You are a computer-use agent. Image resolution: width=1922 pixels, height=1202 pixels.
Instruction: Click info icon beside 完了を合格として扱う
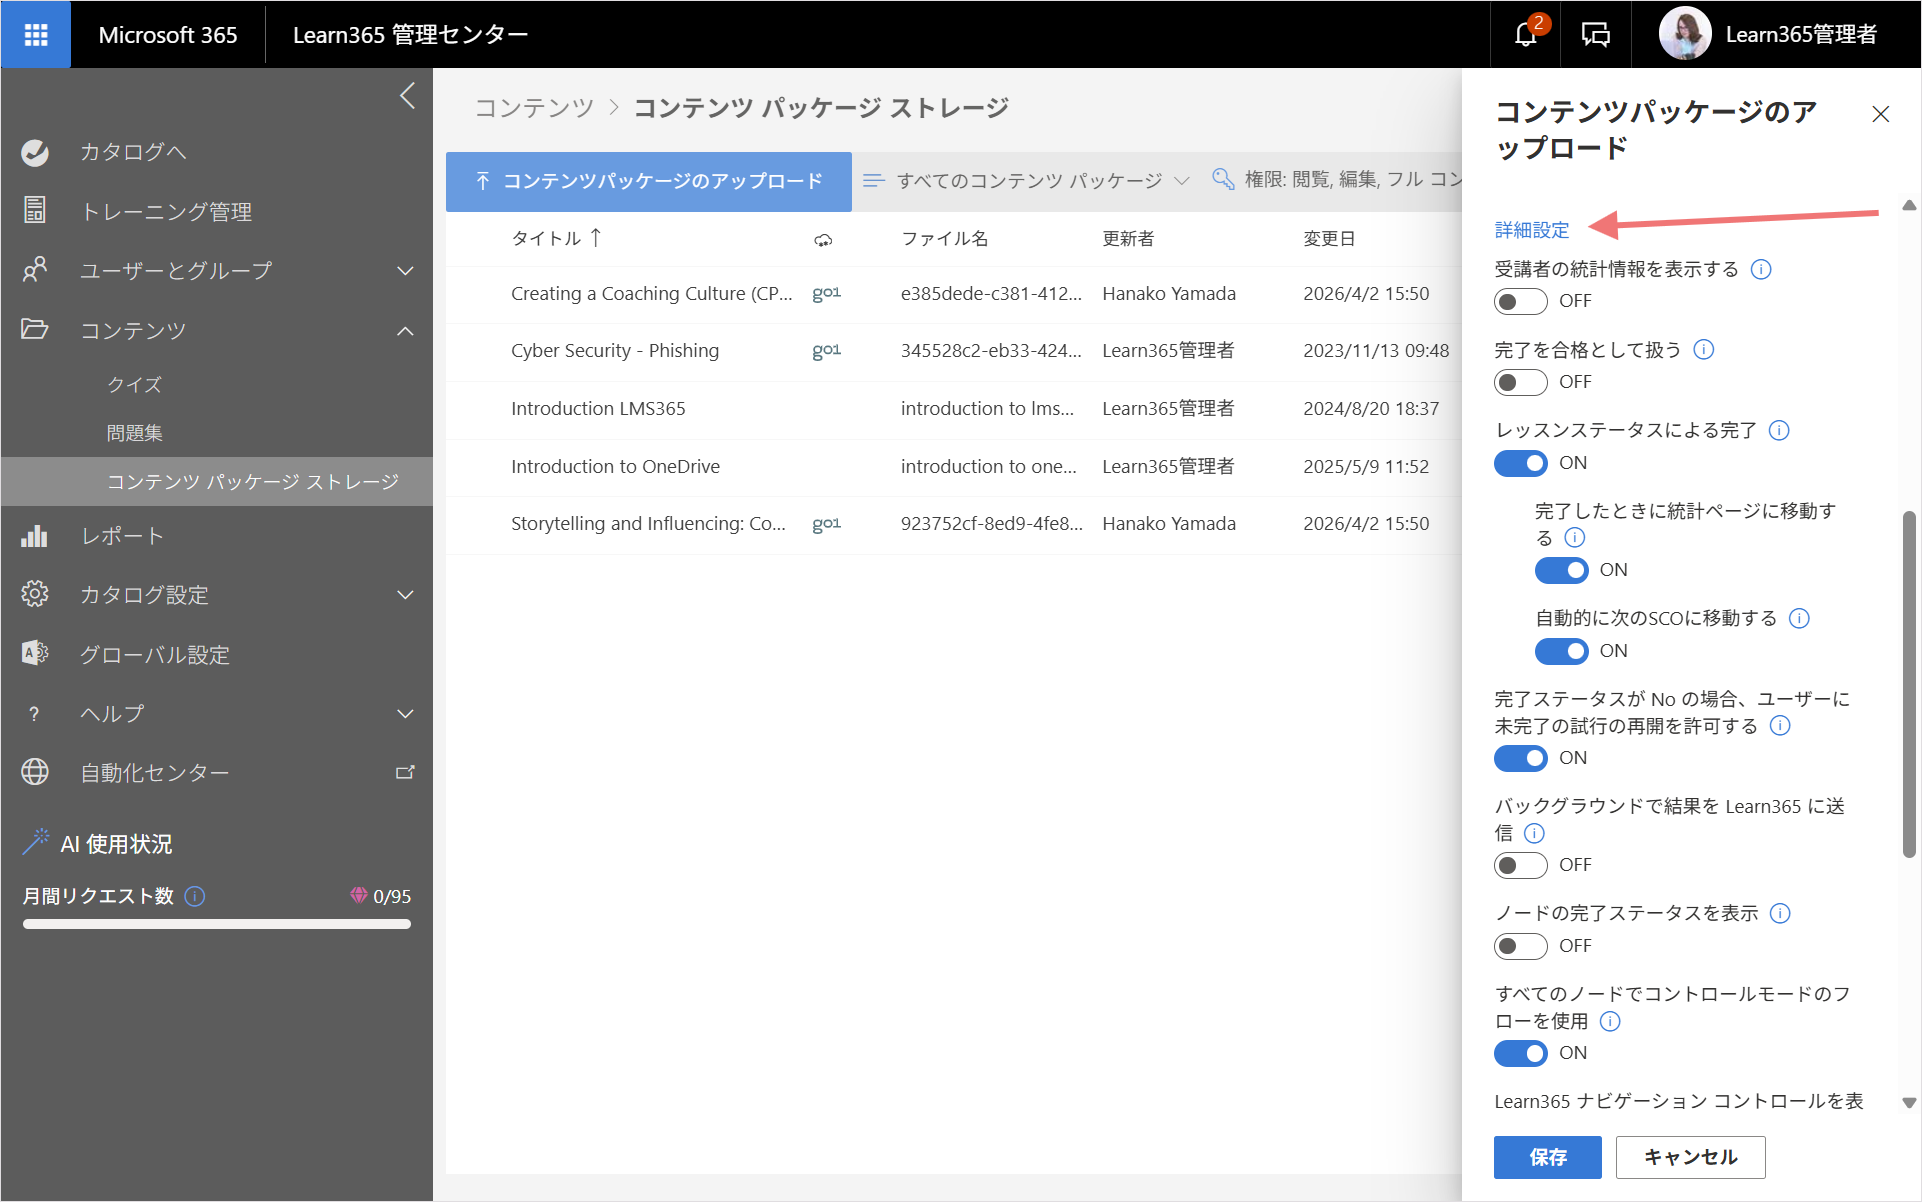click(1704, 349)
